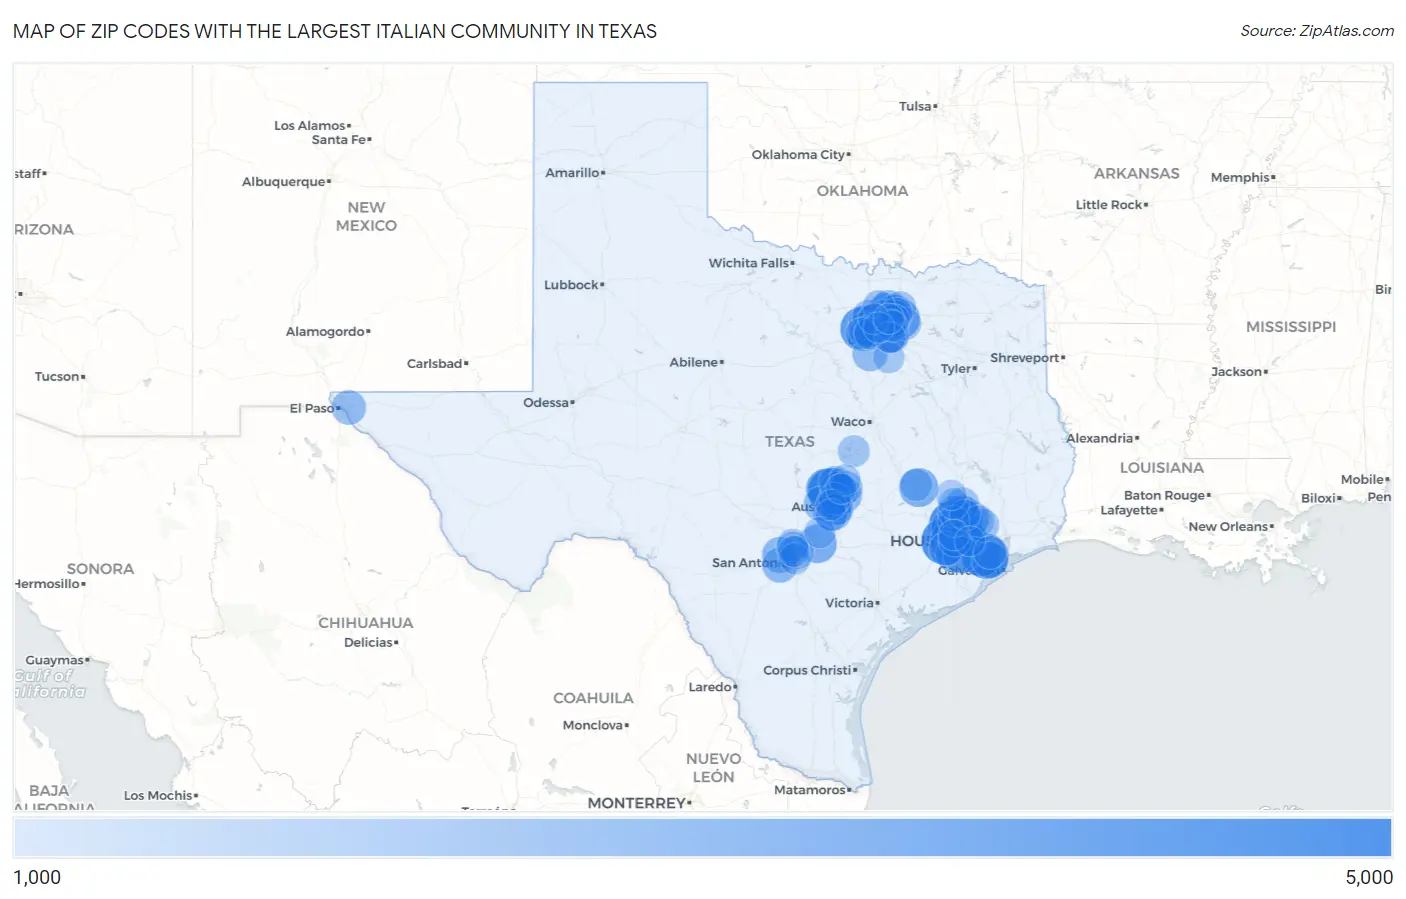Click the Victoria city label
The height and width of the screenshot is (899, 1406).
850,603
